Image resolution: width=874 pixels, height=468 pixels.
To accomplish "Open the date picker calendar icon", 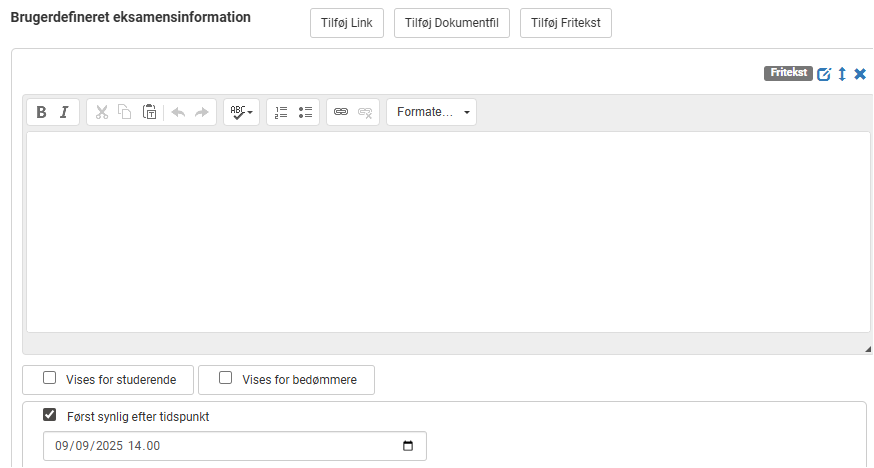I will pos(408,446).
